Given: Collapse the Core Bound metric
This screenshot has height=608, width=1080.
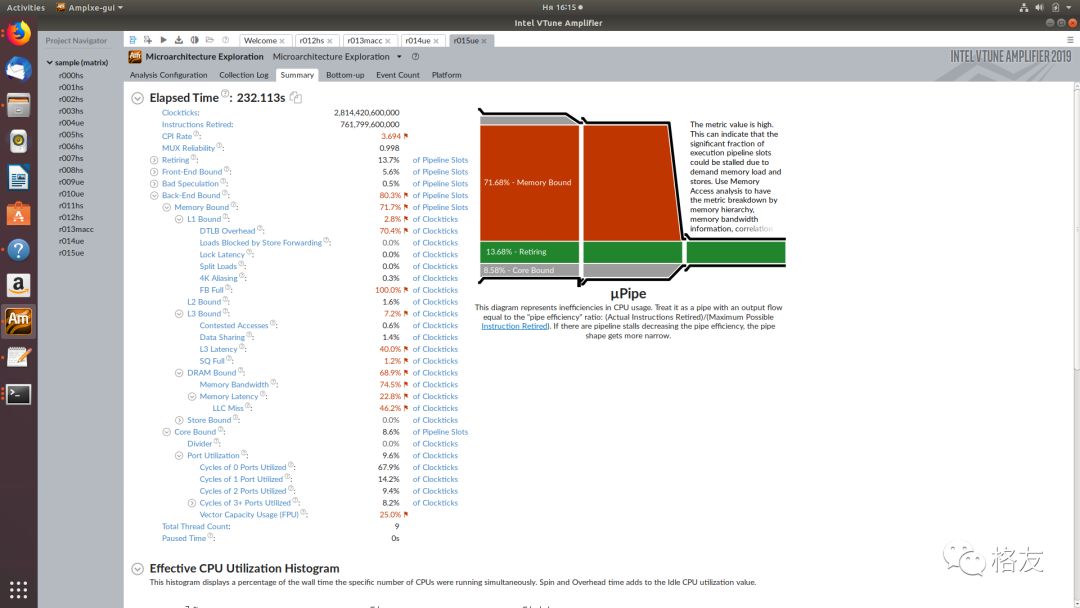Looking at the screenshot, I should click(x=167, y=432).
